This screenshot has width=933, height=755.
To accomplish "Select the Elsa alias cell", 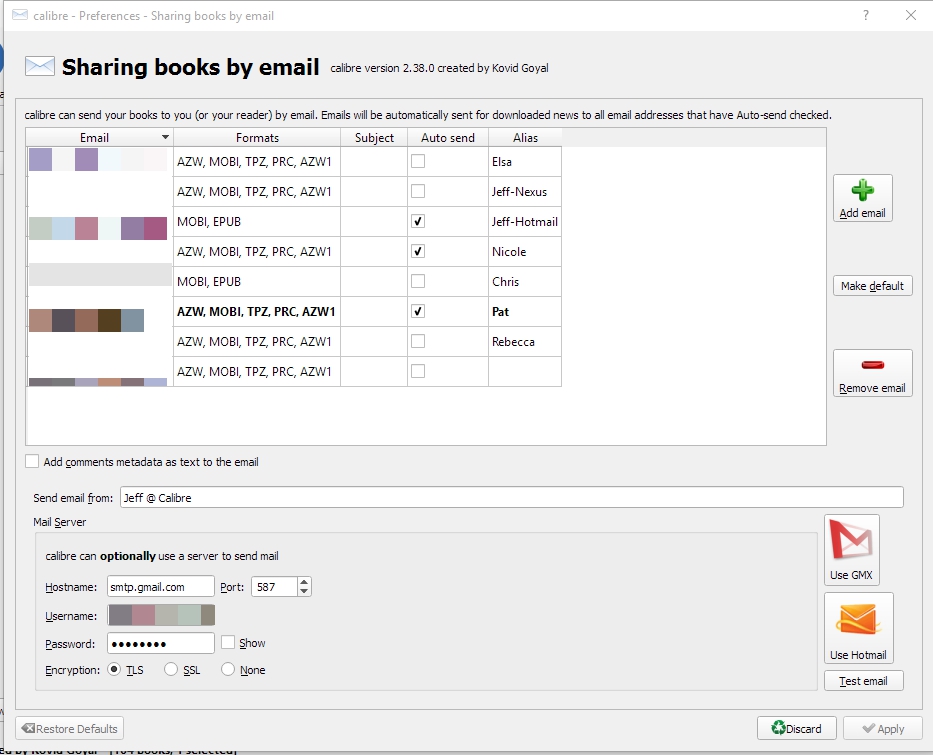I will point(525,162).
